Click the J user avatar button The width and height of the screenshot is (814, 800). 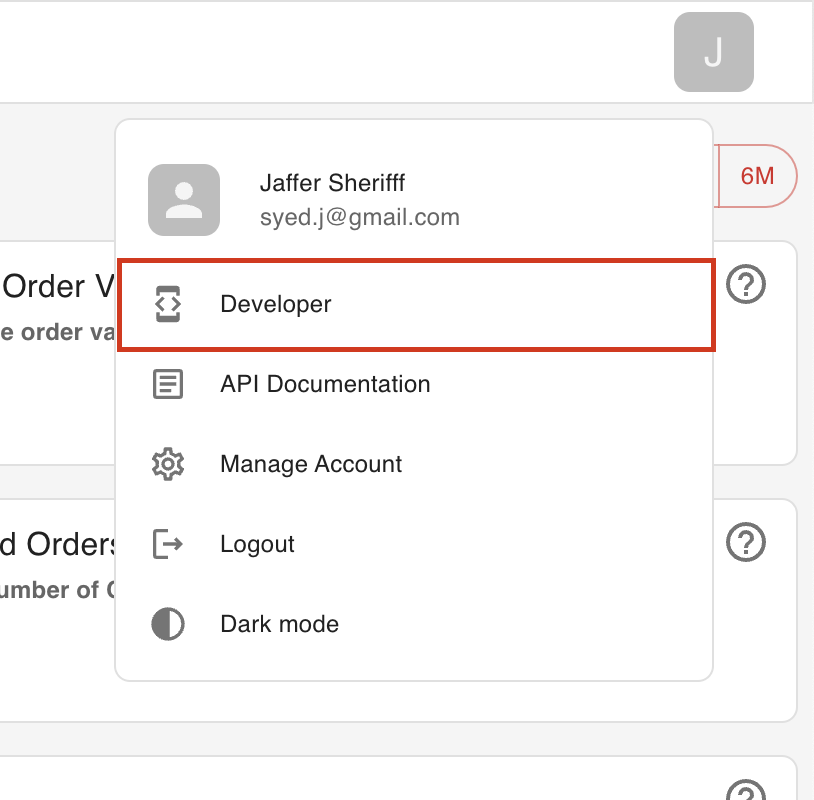click(x=713, y=52)
